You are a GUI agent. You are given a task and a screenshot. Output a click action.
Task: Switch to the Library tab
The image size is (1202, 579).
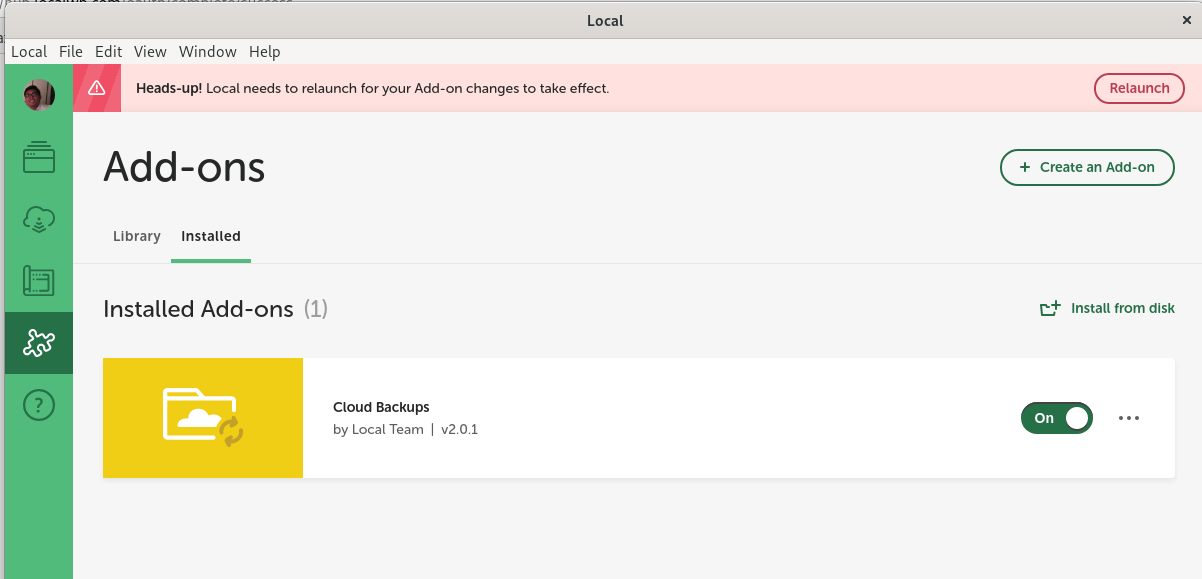tap(137, 236)
